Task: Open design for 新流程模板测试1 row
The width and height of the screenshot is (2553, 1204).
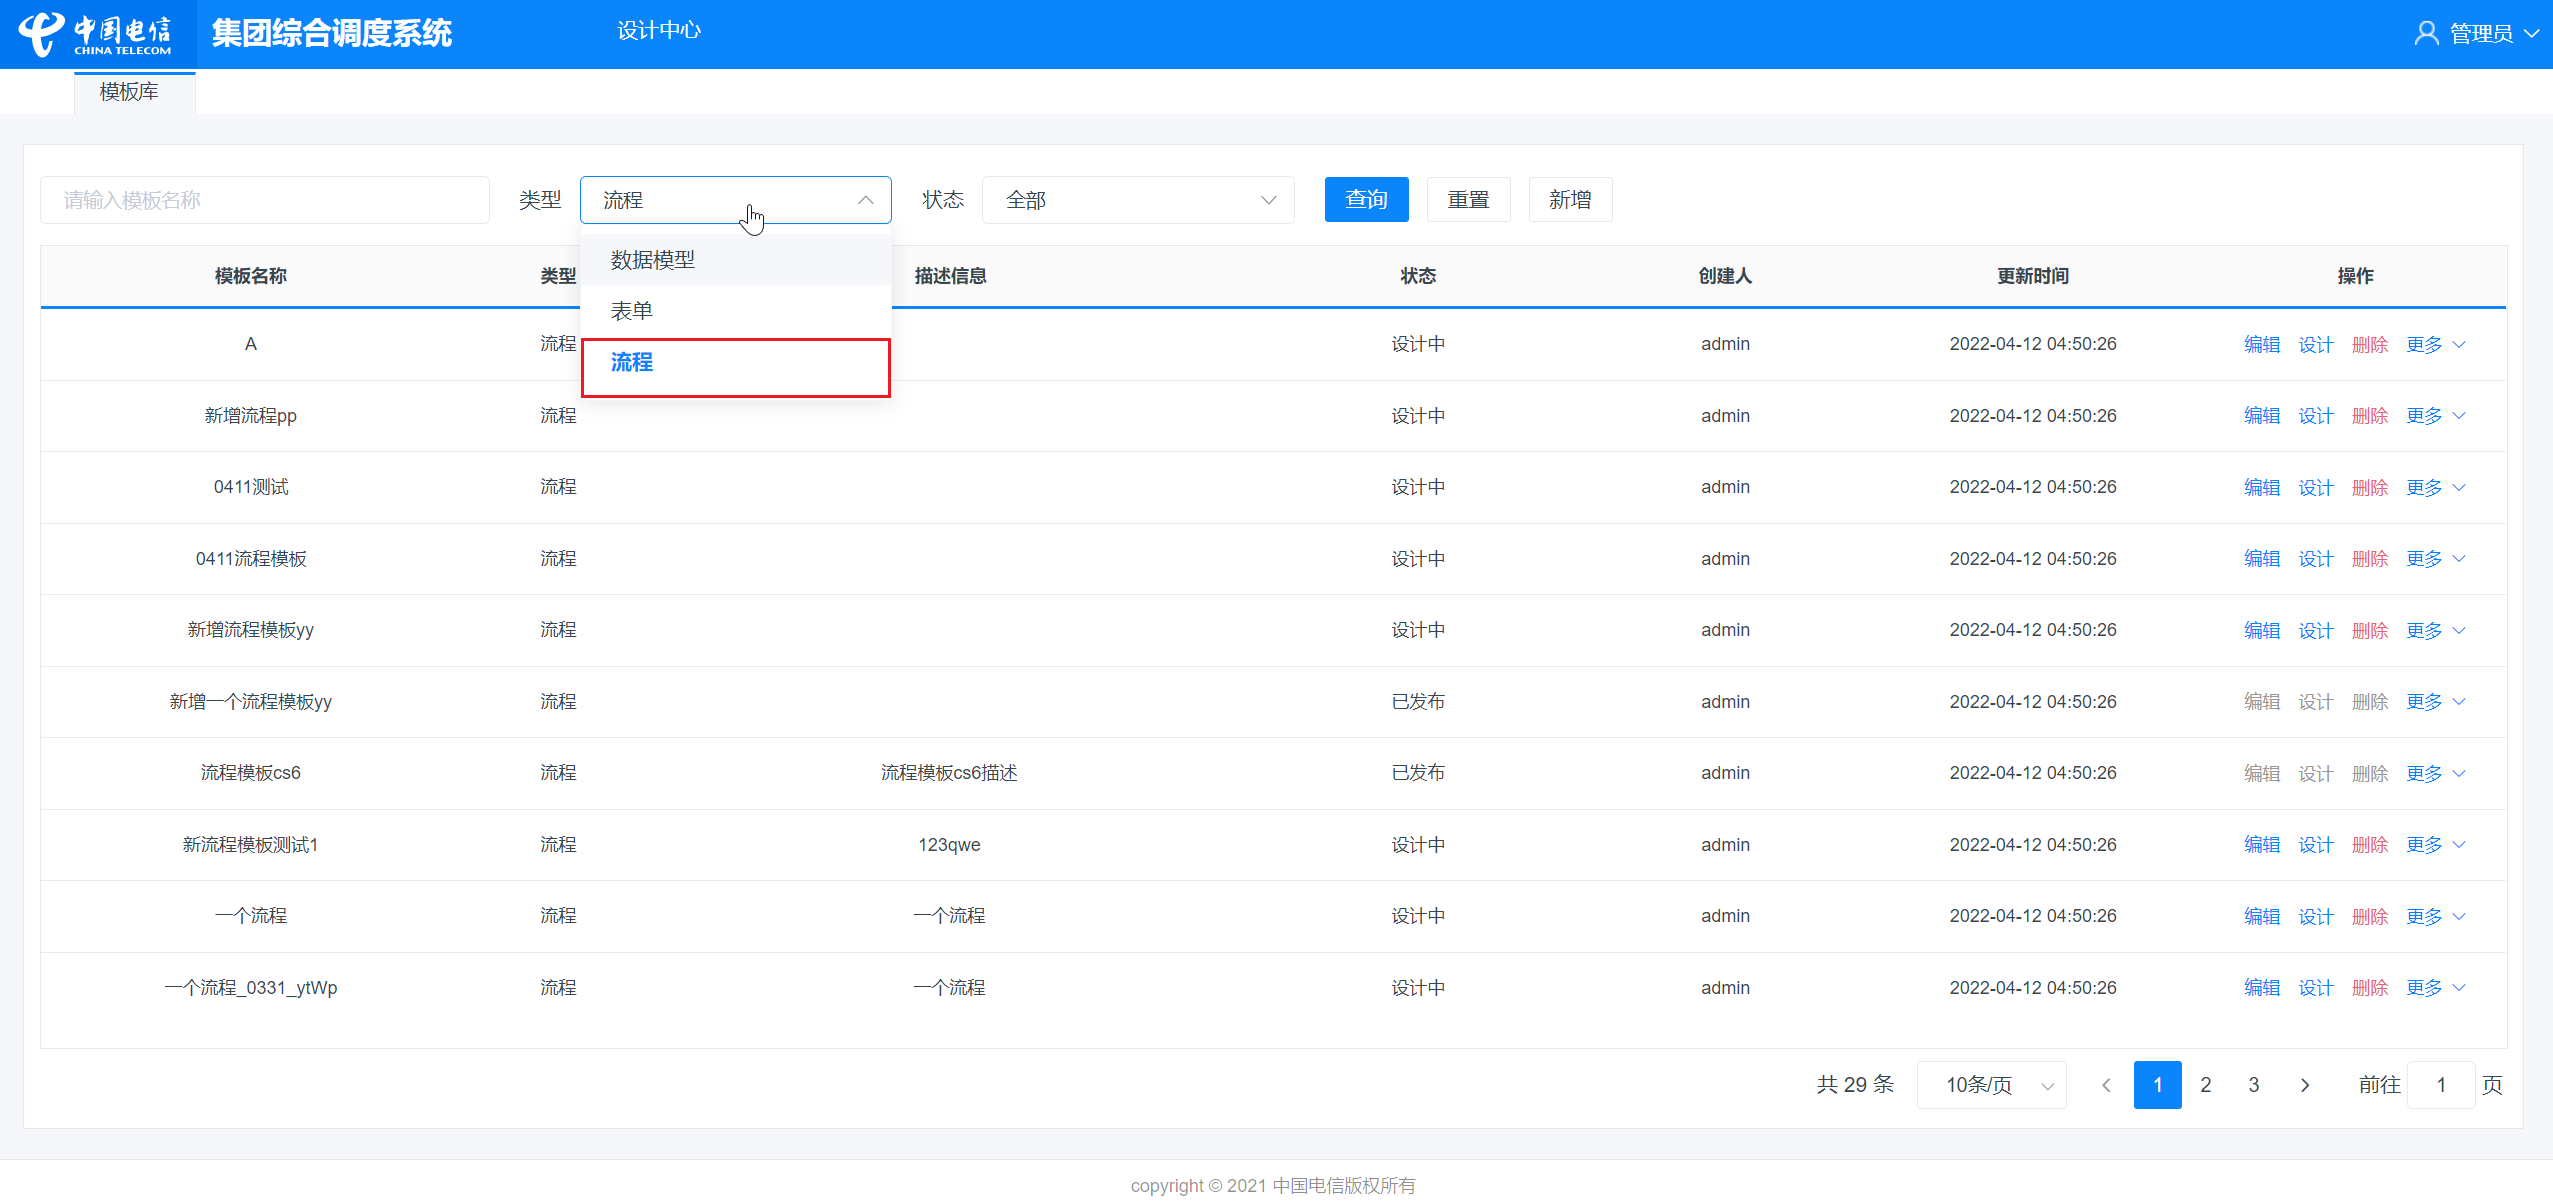Action: point(2315,845)
